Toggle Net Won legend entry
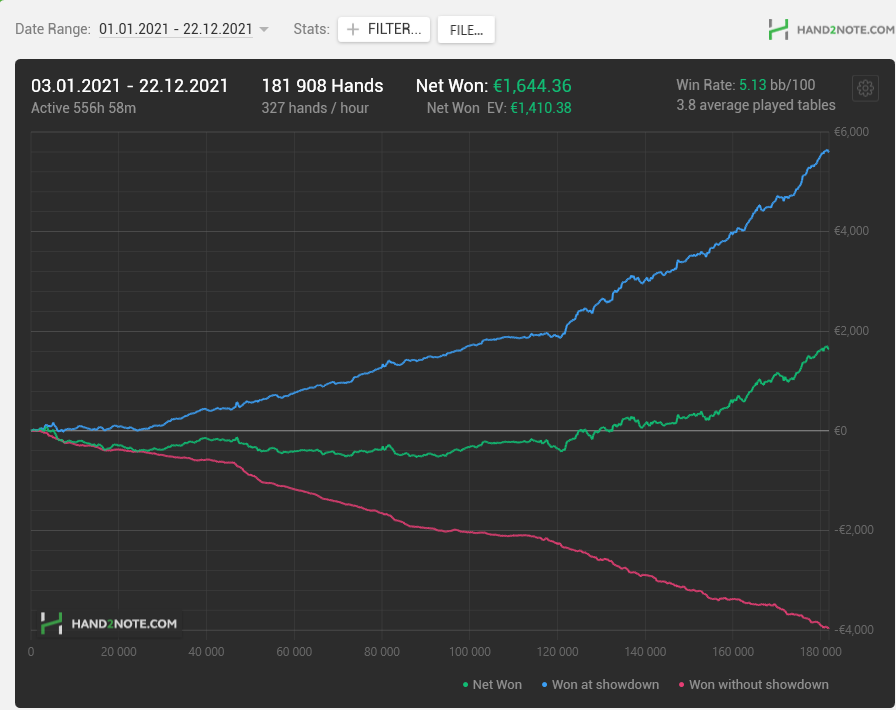This screenshot has width=896, height=710. coord(492,684)
